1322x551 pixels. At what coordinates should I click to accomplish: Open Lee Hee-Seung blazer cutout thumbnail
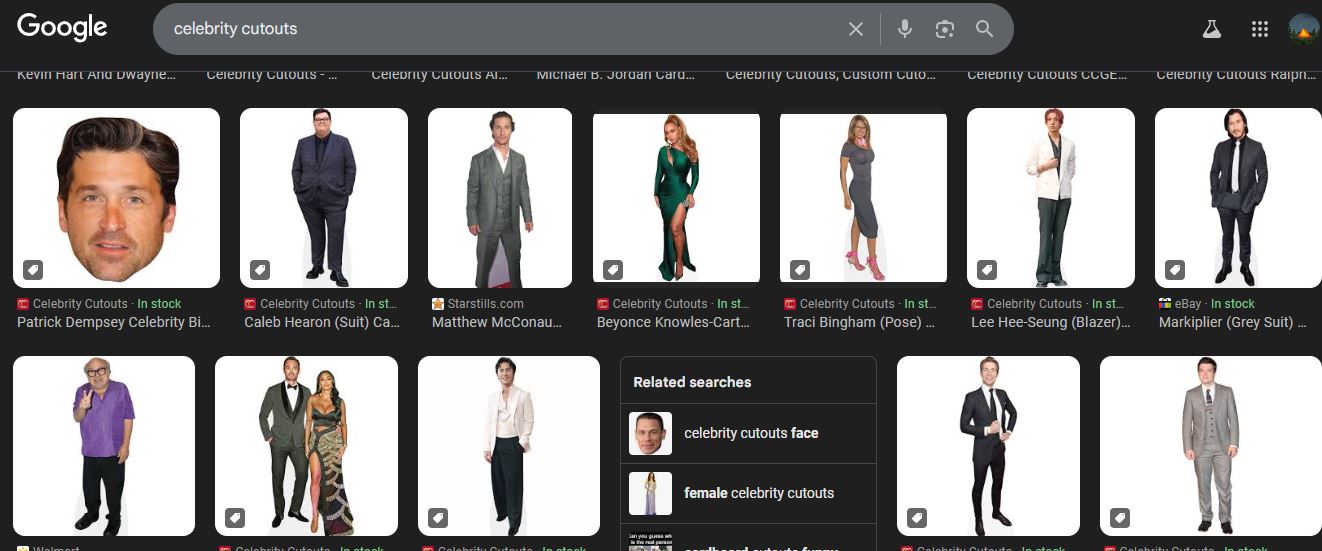1051,198
